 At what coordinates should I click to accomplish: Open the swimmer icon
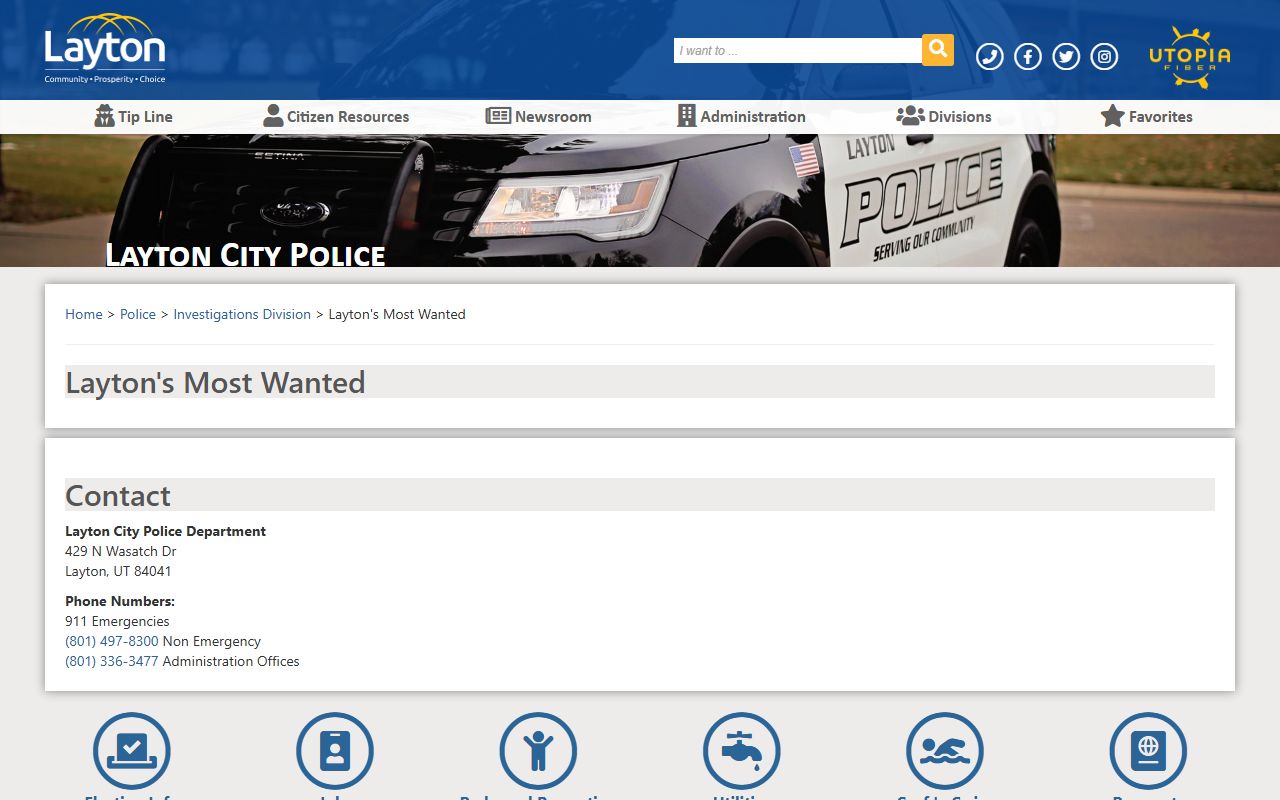(945, 751)
